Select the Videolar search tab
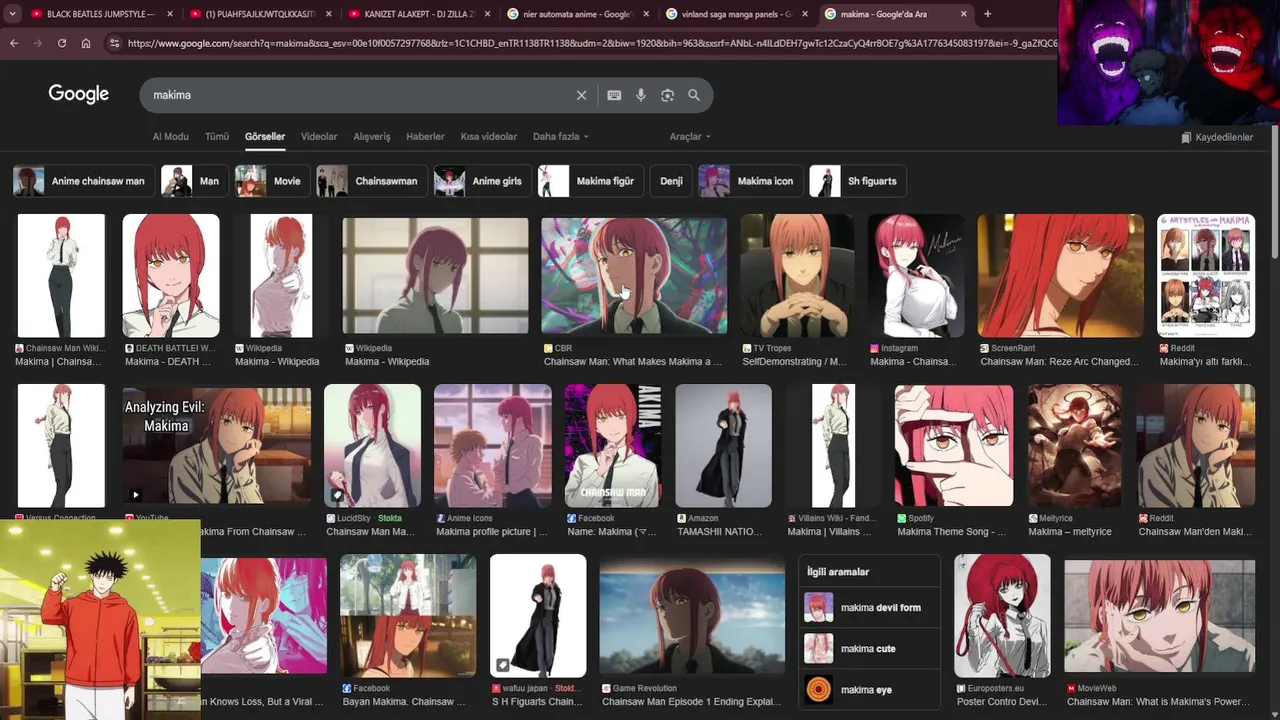 point(319,136)
